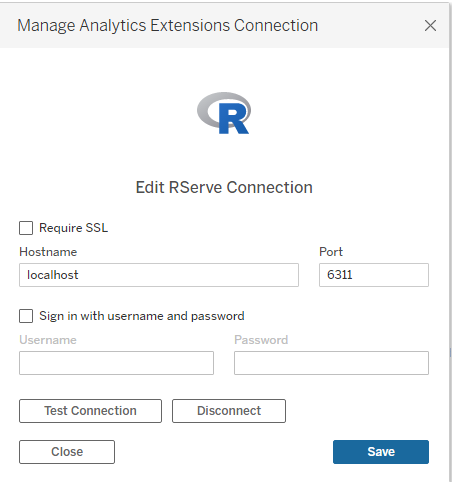Select the Port field showing 6311
This screenshot has height=482, width=452.
tap(374, 275)
